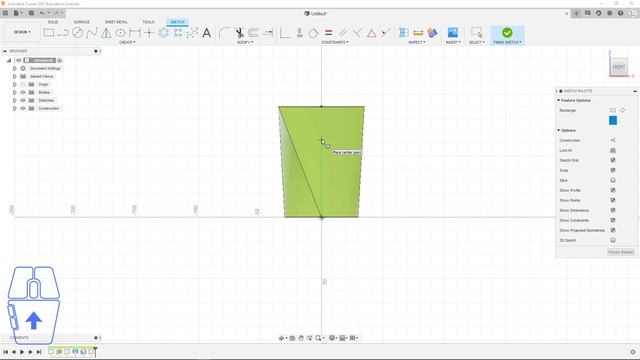Hide the Bodies folder with eye icon

pos(23,92)
